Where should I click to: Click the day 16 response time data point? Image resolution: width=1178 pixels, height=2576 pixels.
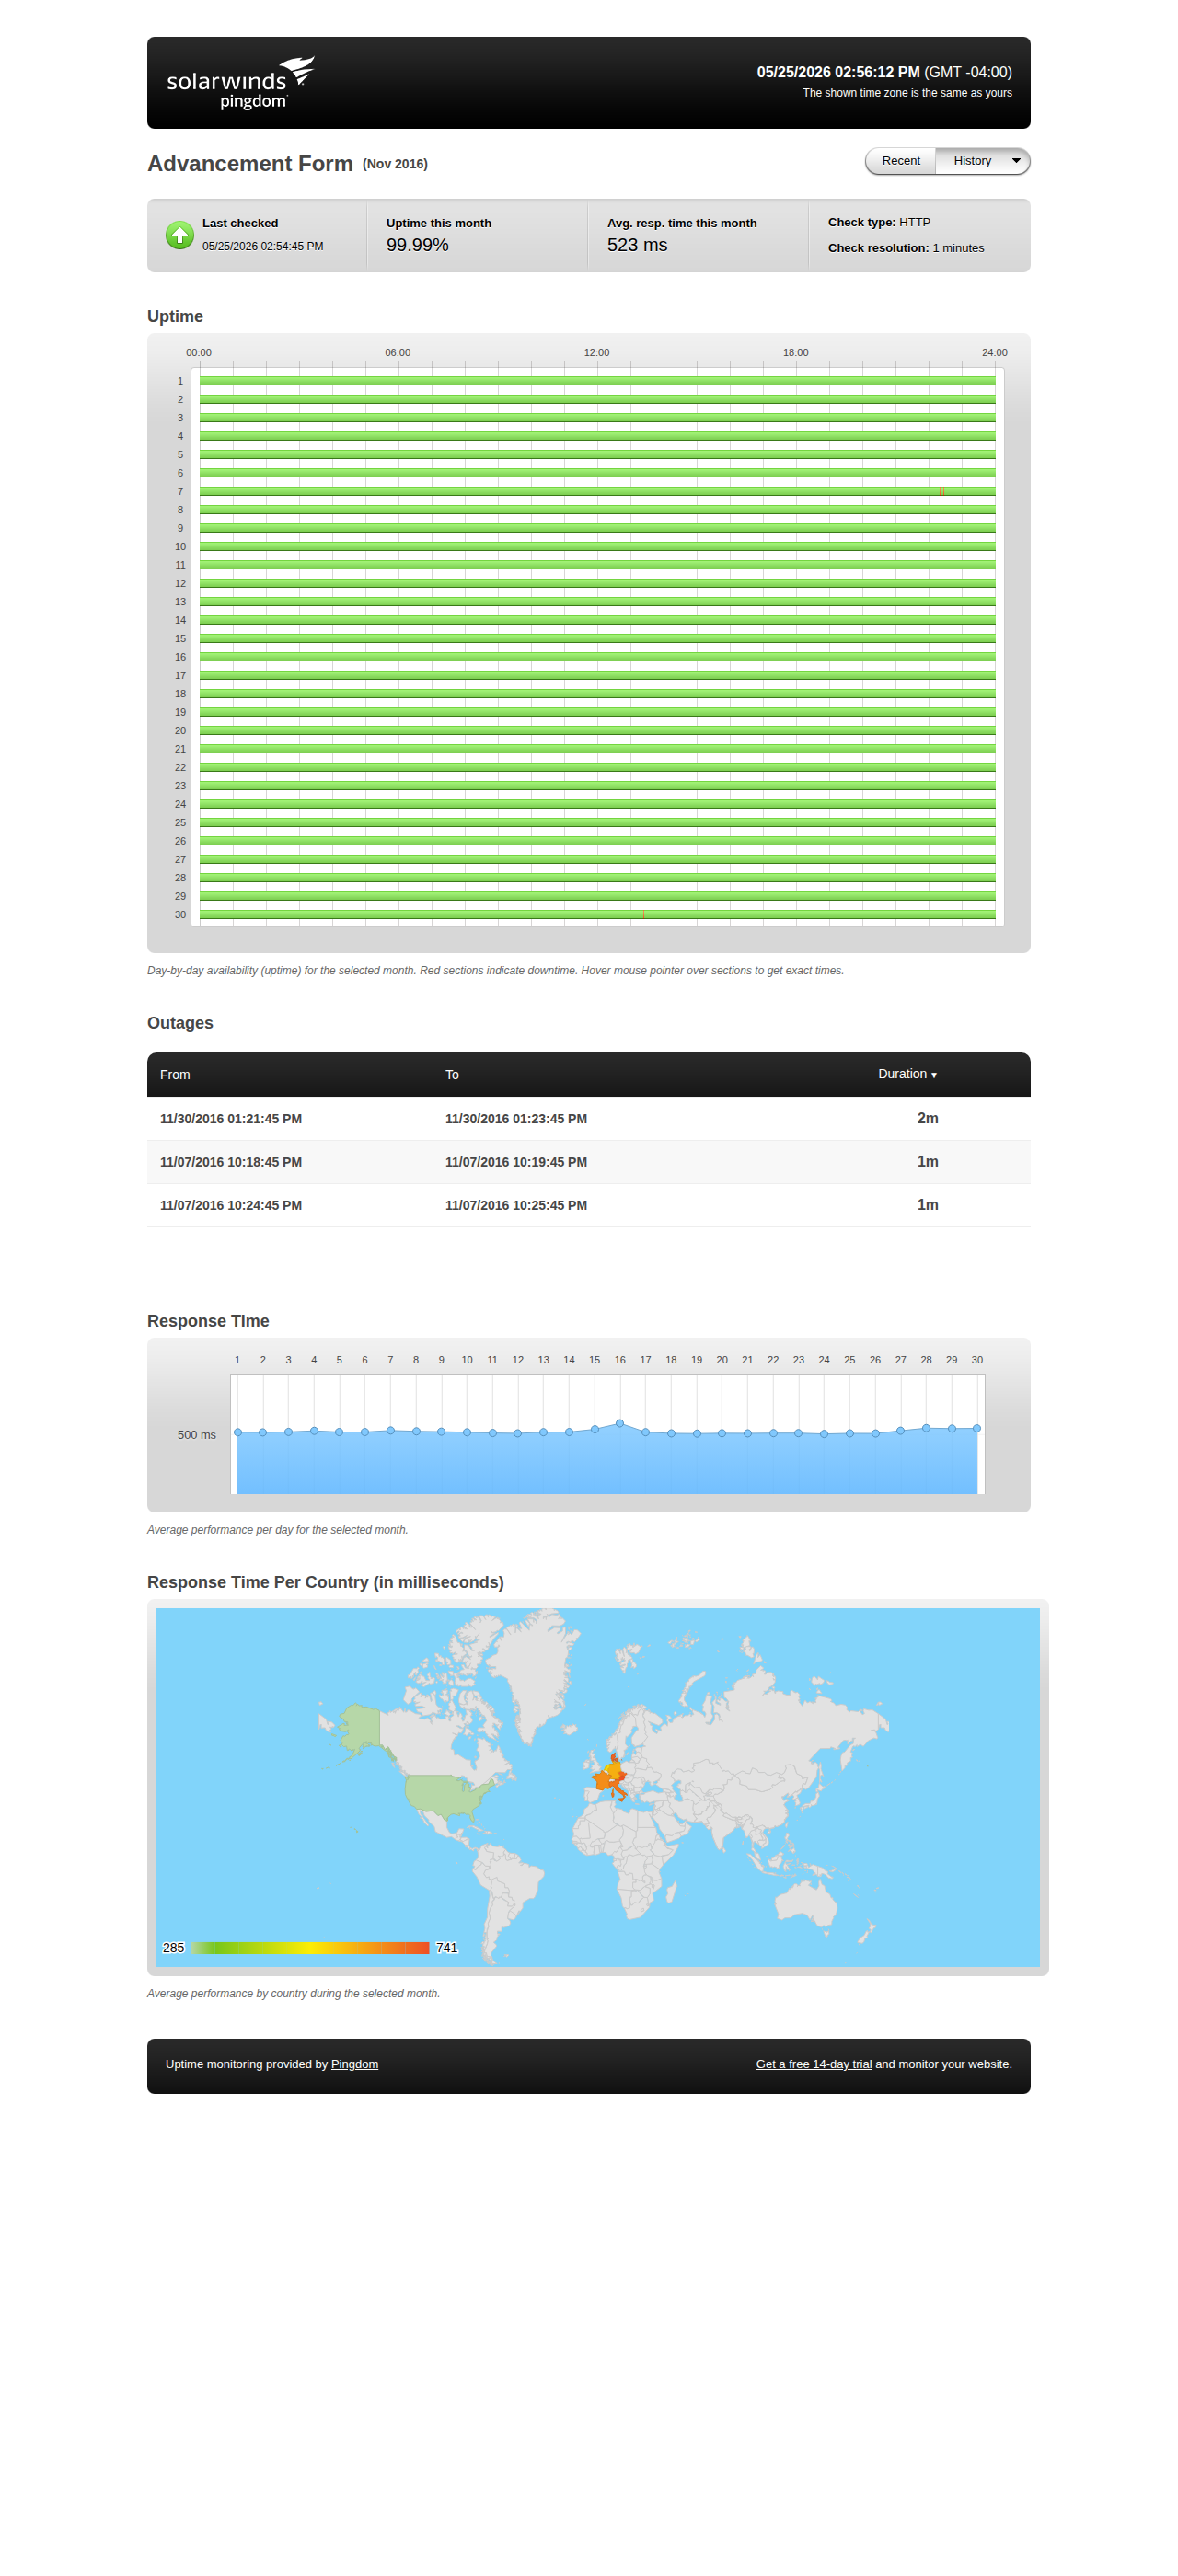(x=619, y=1422)
